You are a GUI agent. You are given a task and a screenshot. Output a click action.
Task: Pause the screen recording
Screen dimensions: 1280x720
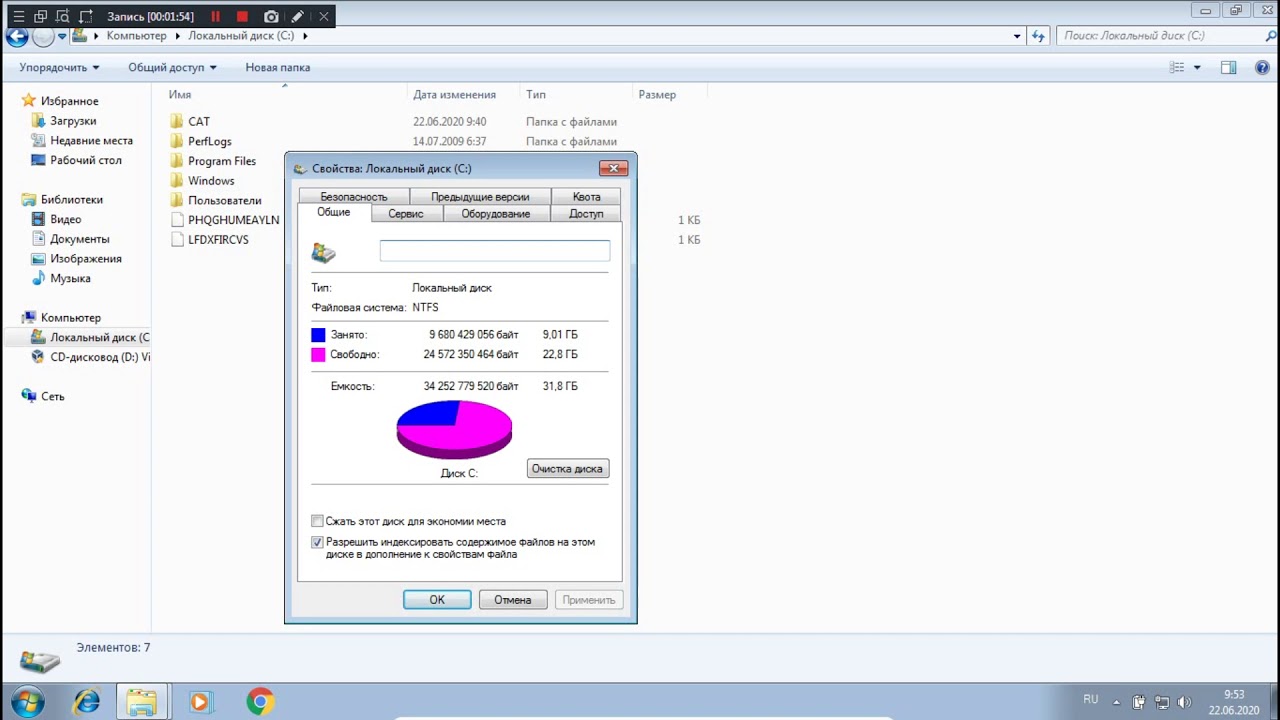coord(215,16)
